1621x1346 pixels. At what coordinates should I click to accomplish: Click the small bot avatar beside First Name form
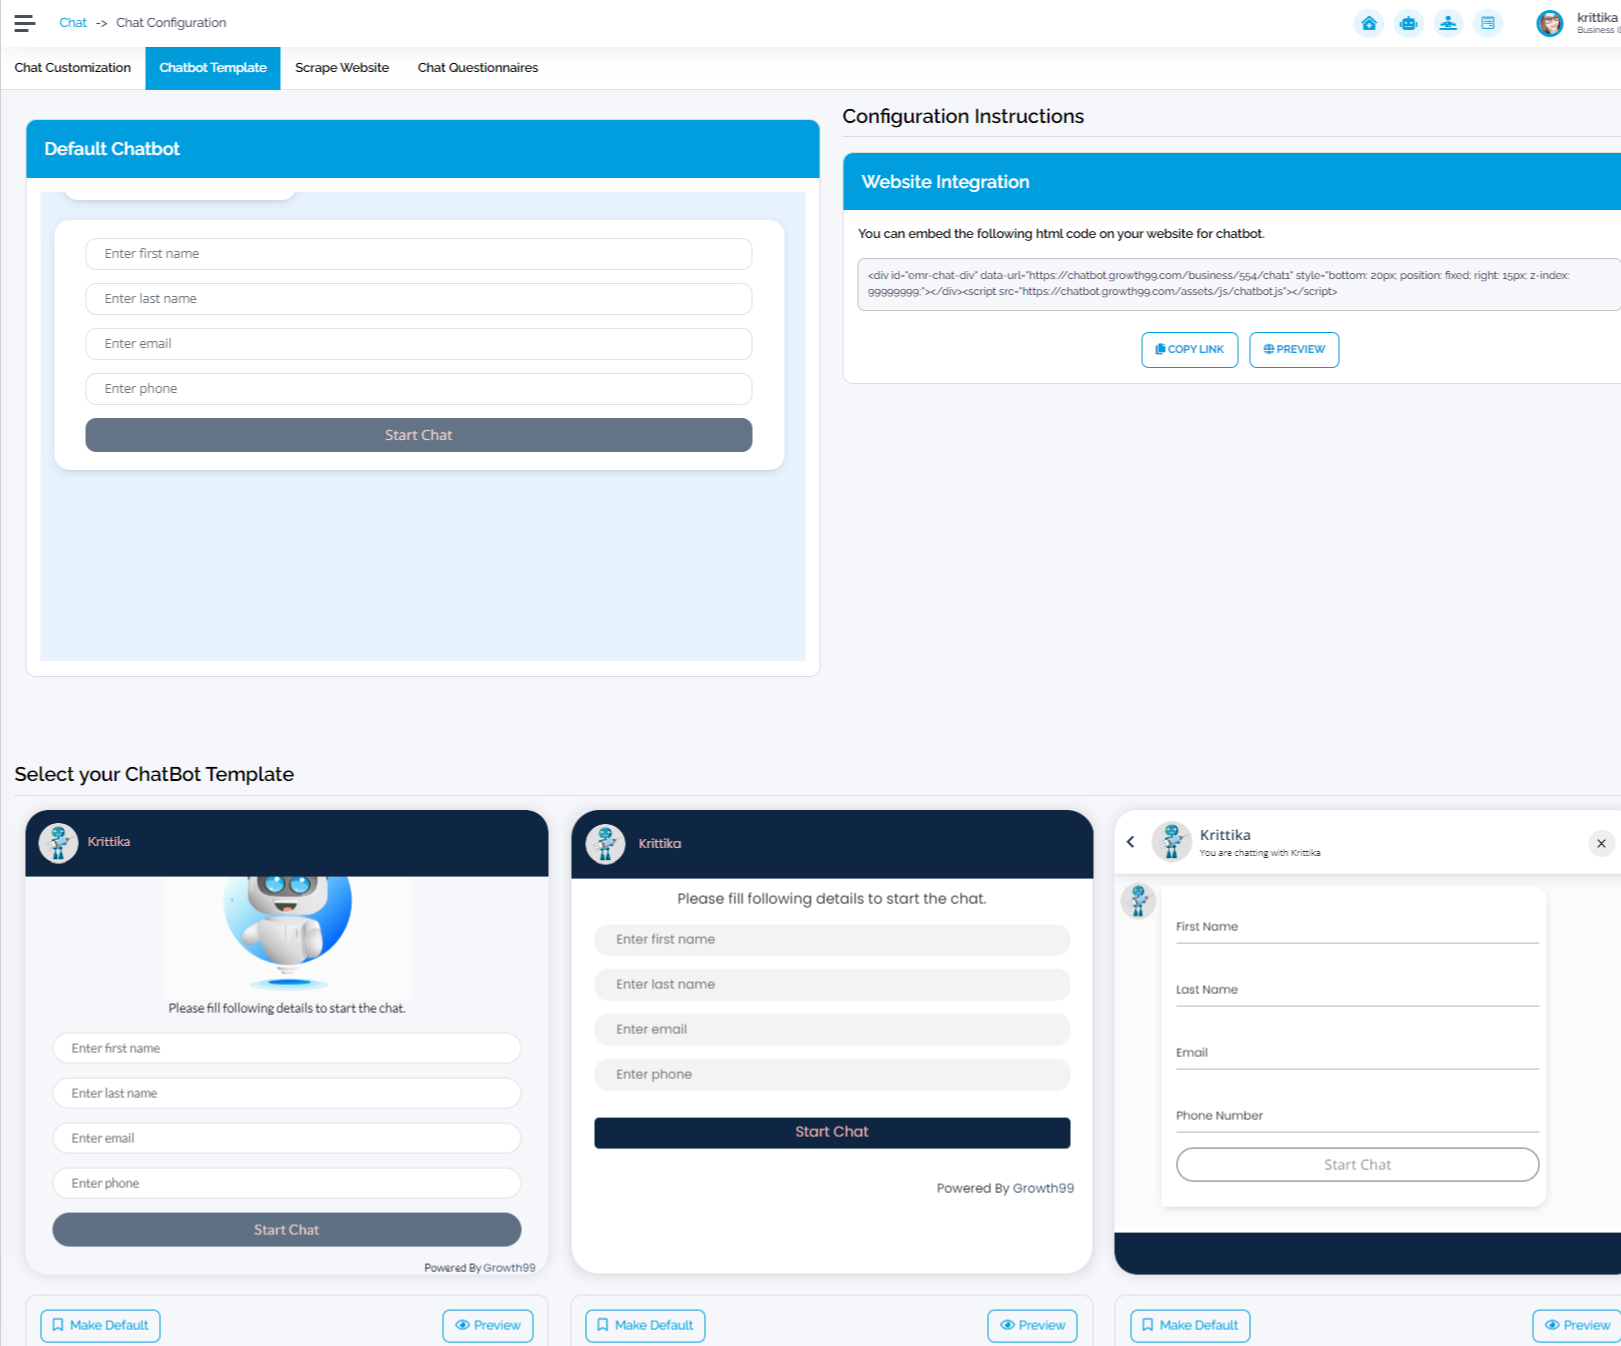pos(1138,901)
